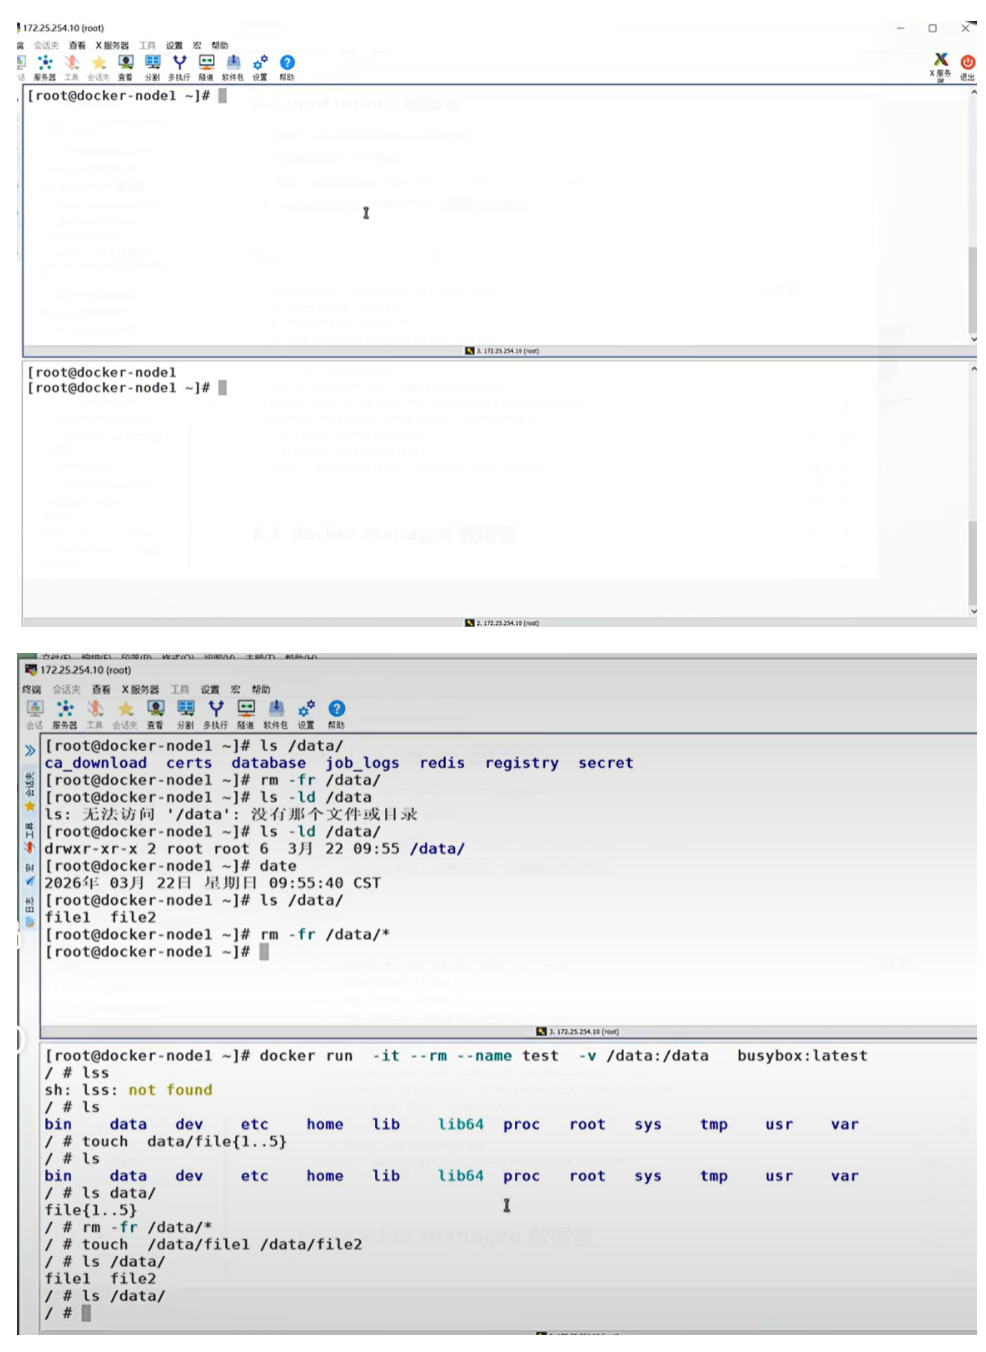Open Servers icon in upper window toolbar
Screen dimensions: 986x1352
click(x=45, y=66)
